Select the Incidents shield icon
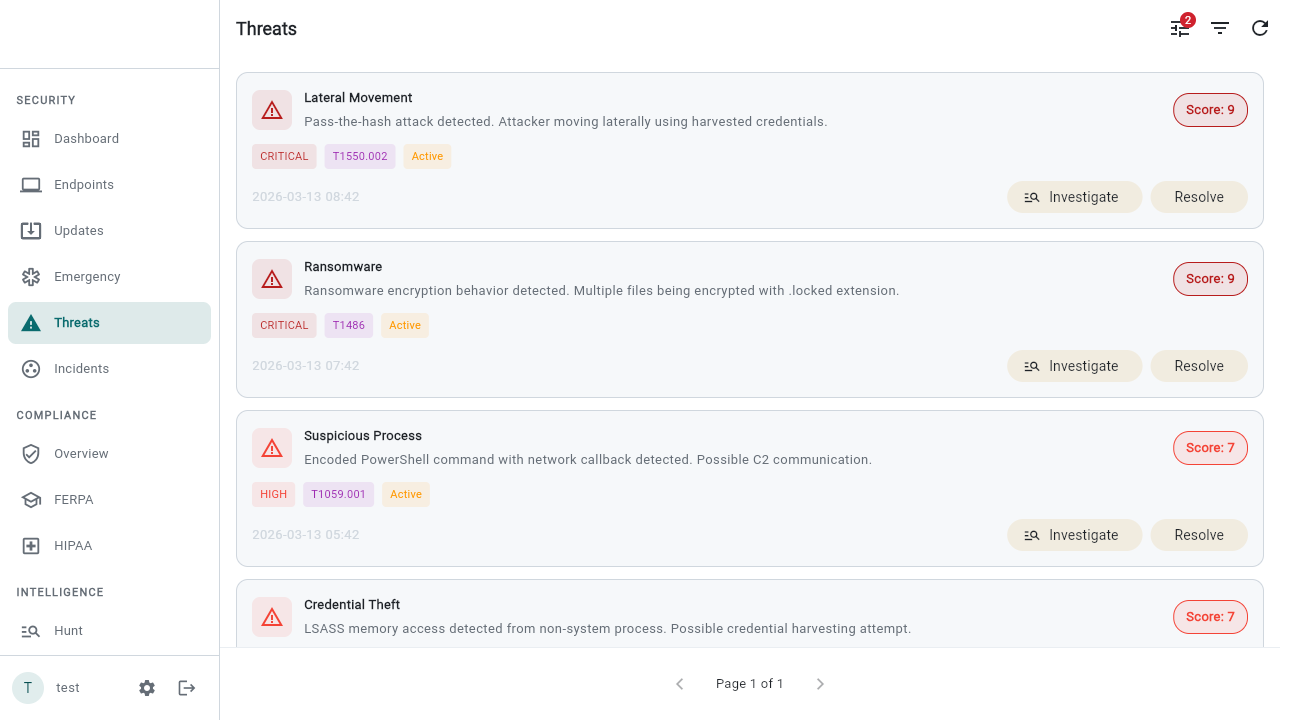This screenshot has width=1290, height=720. 31,368
